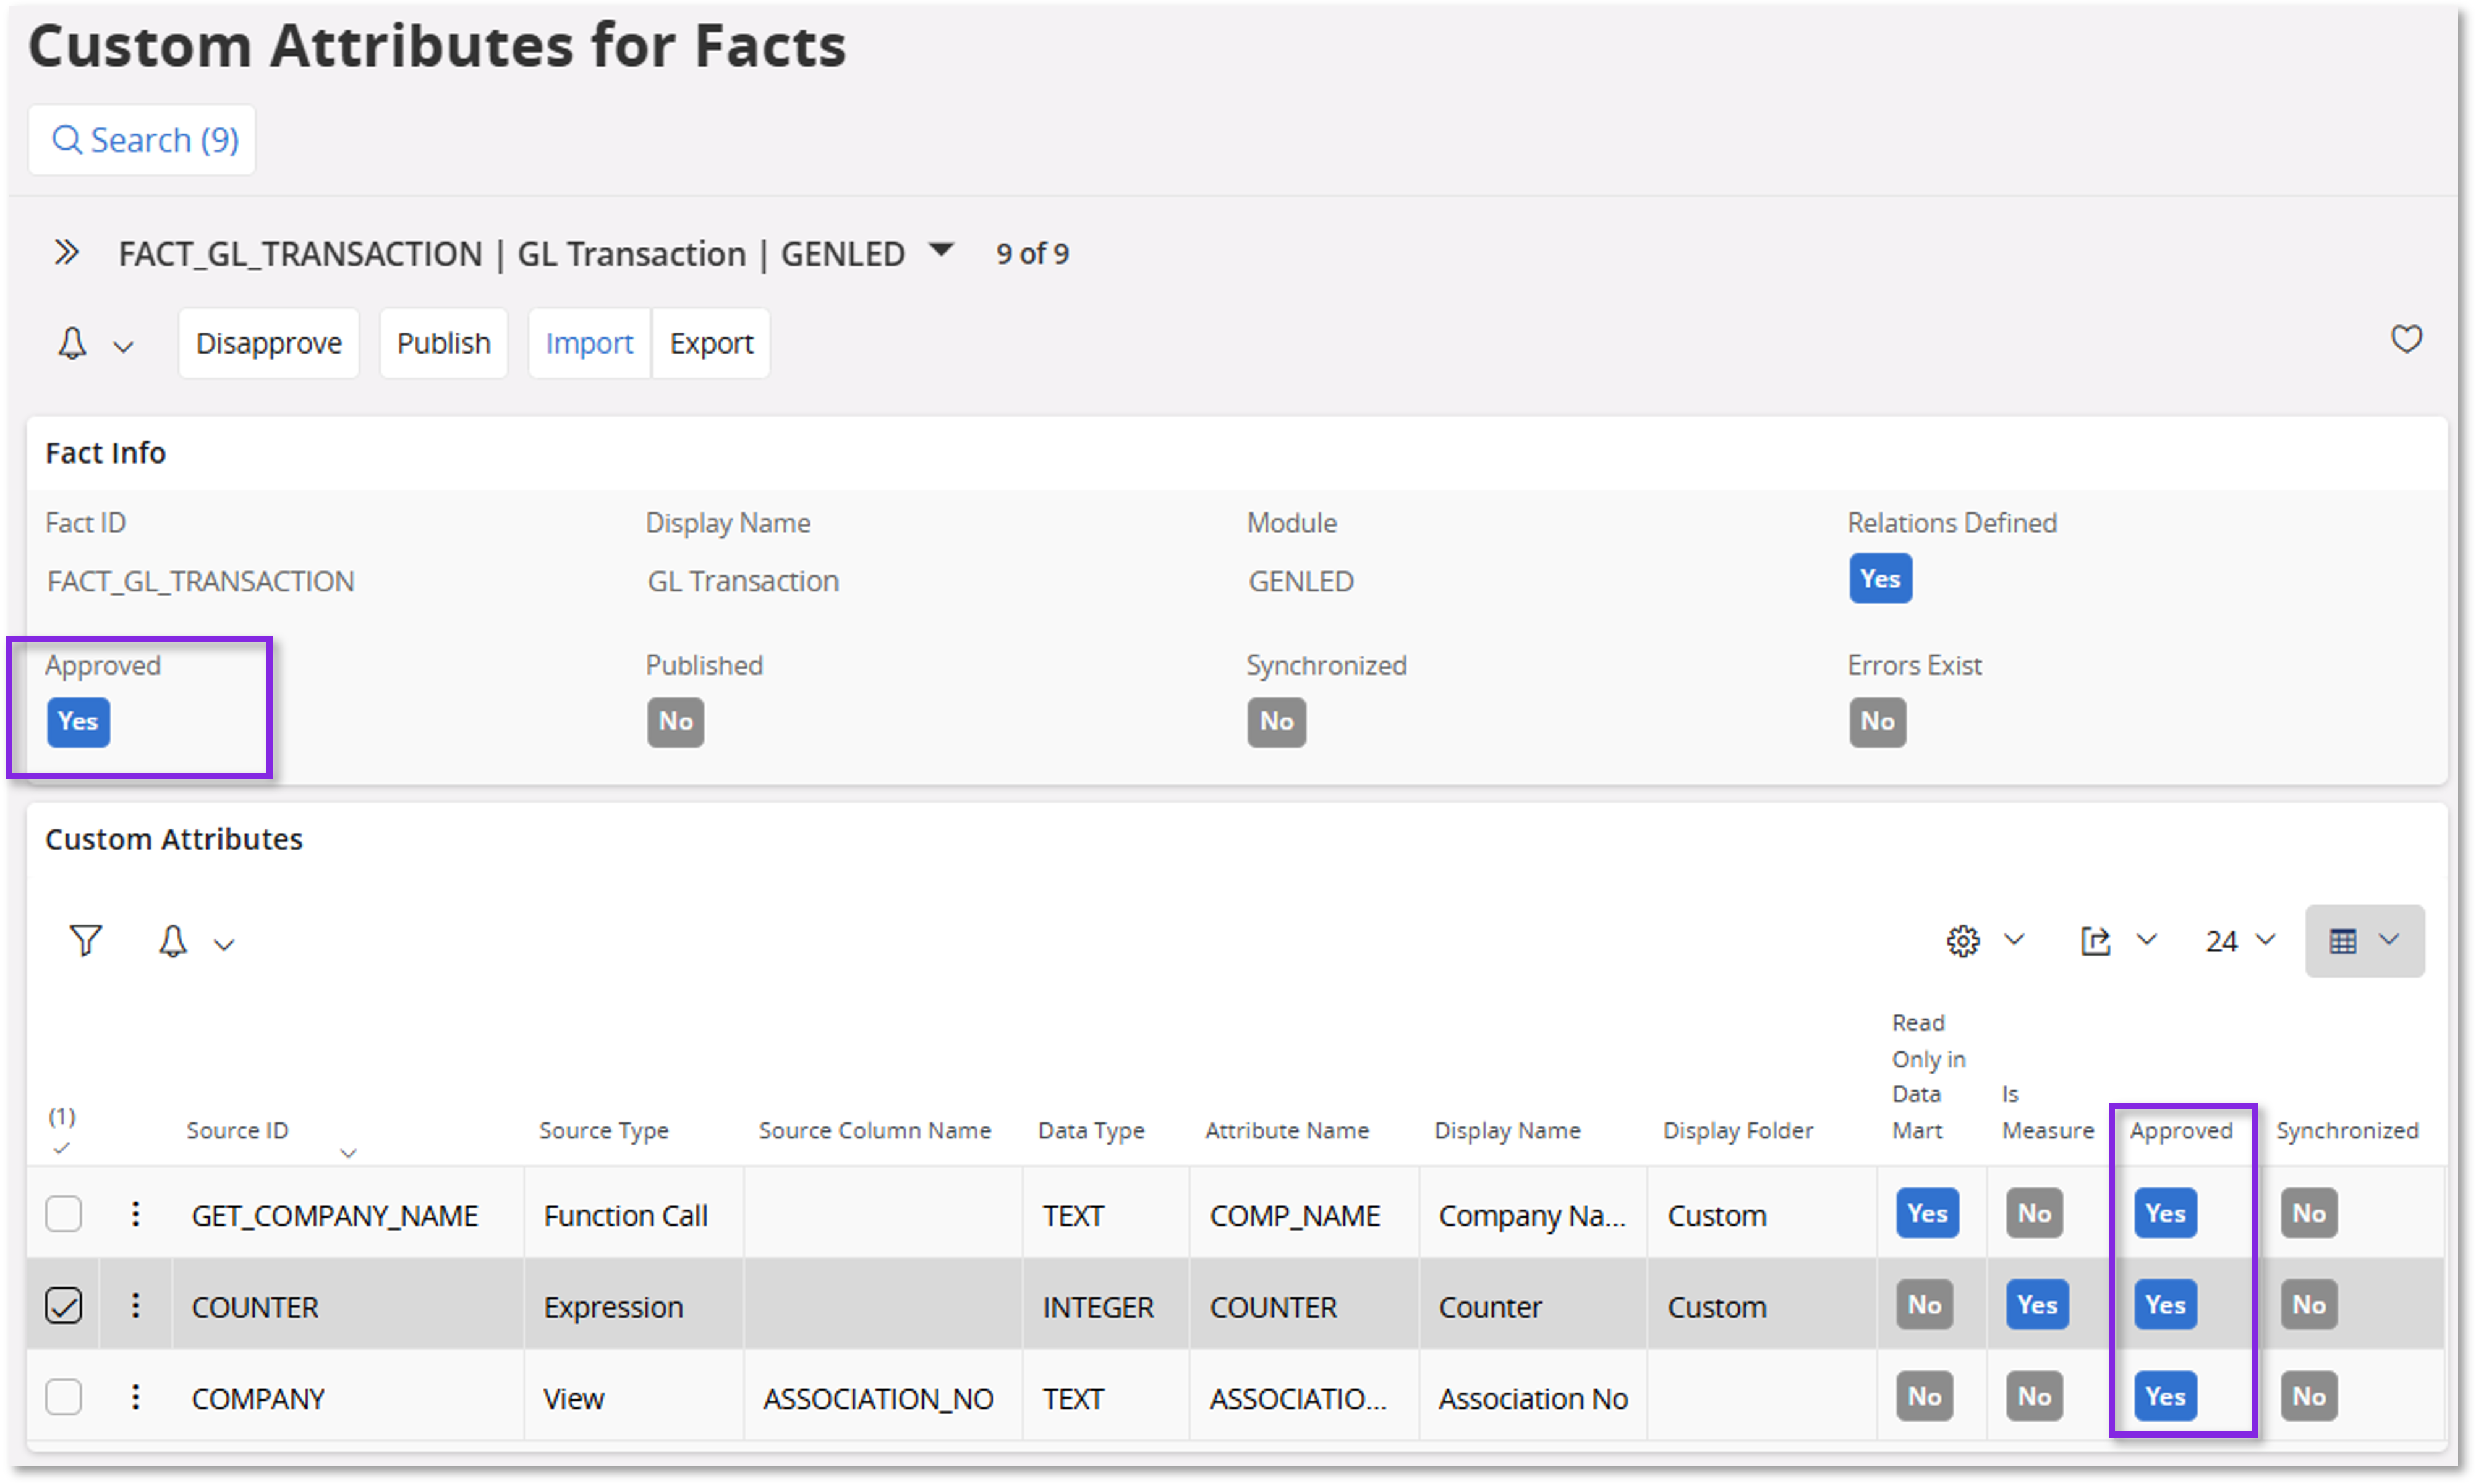
Task: Toggle the select-all rows header check
Action: 62,1149
